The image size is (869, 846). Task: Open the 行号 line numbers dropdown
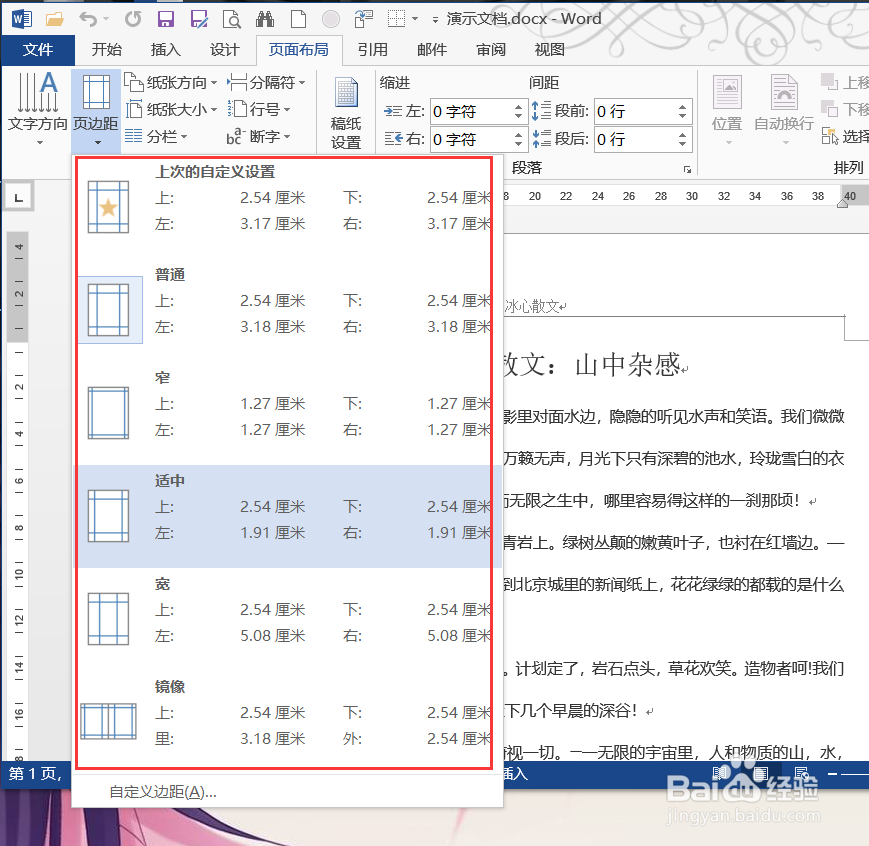(259, 109)
